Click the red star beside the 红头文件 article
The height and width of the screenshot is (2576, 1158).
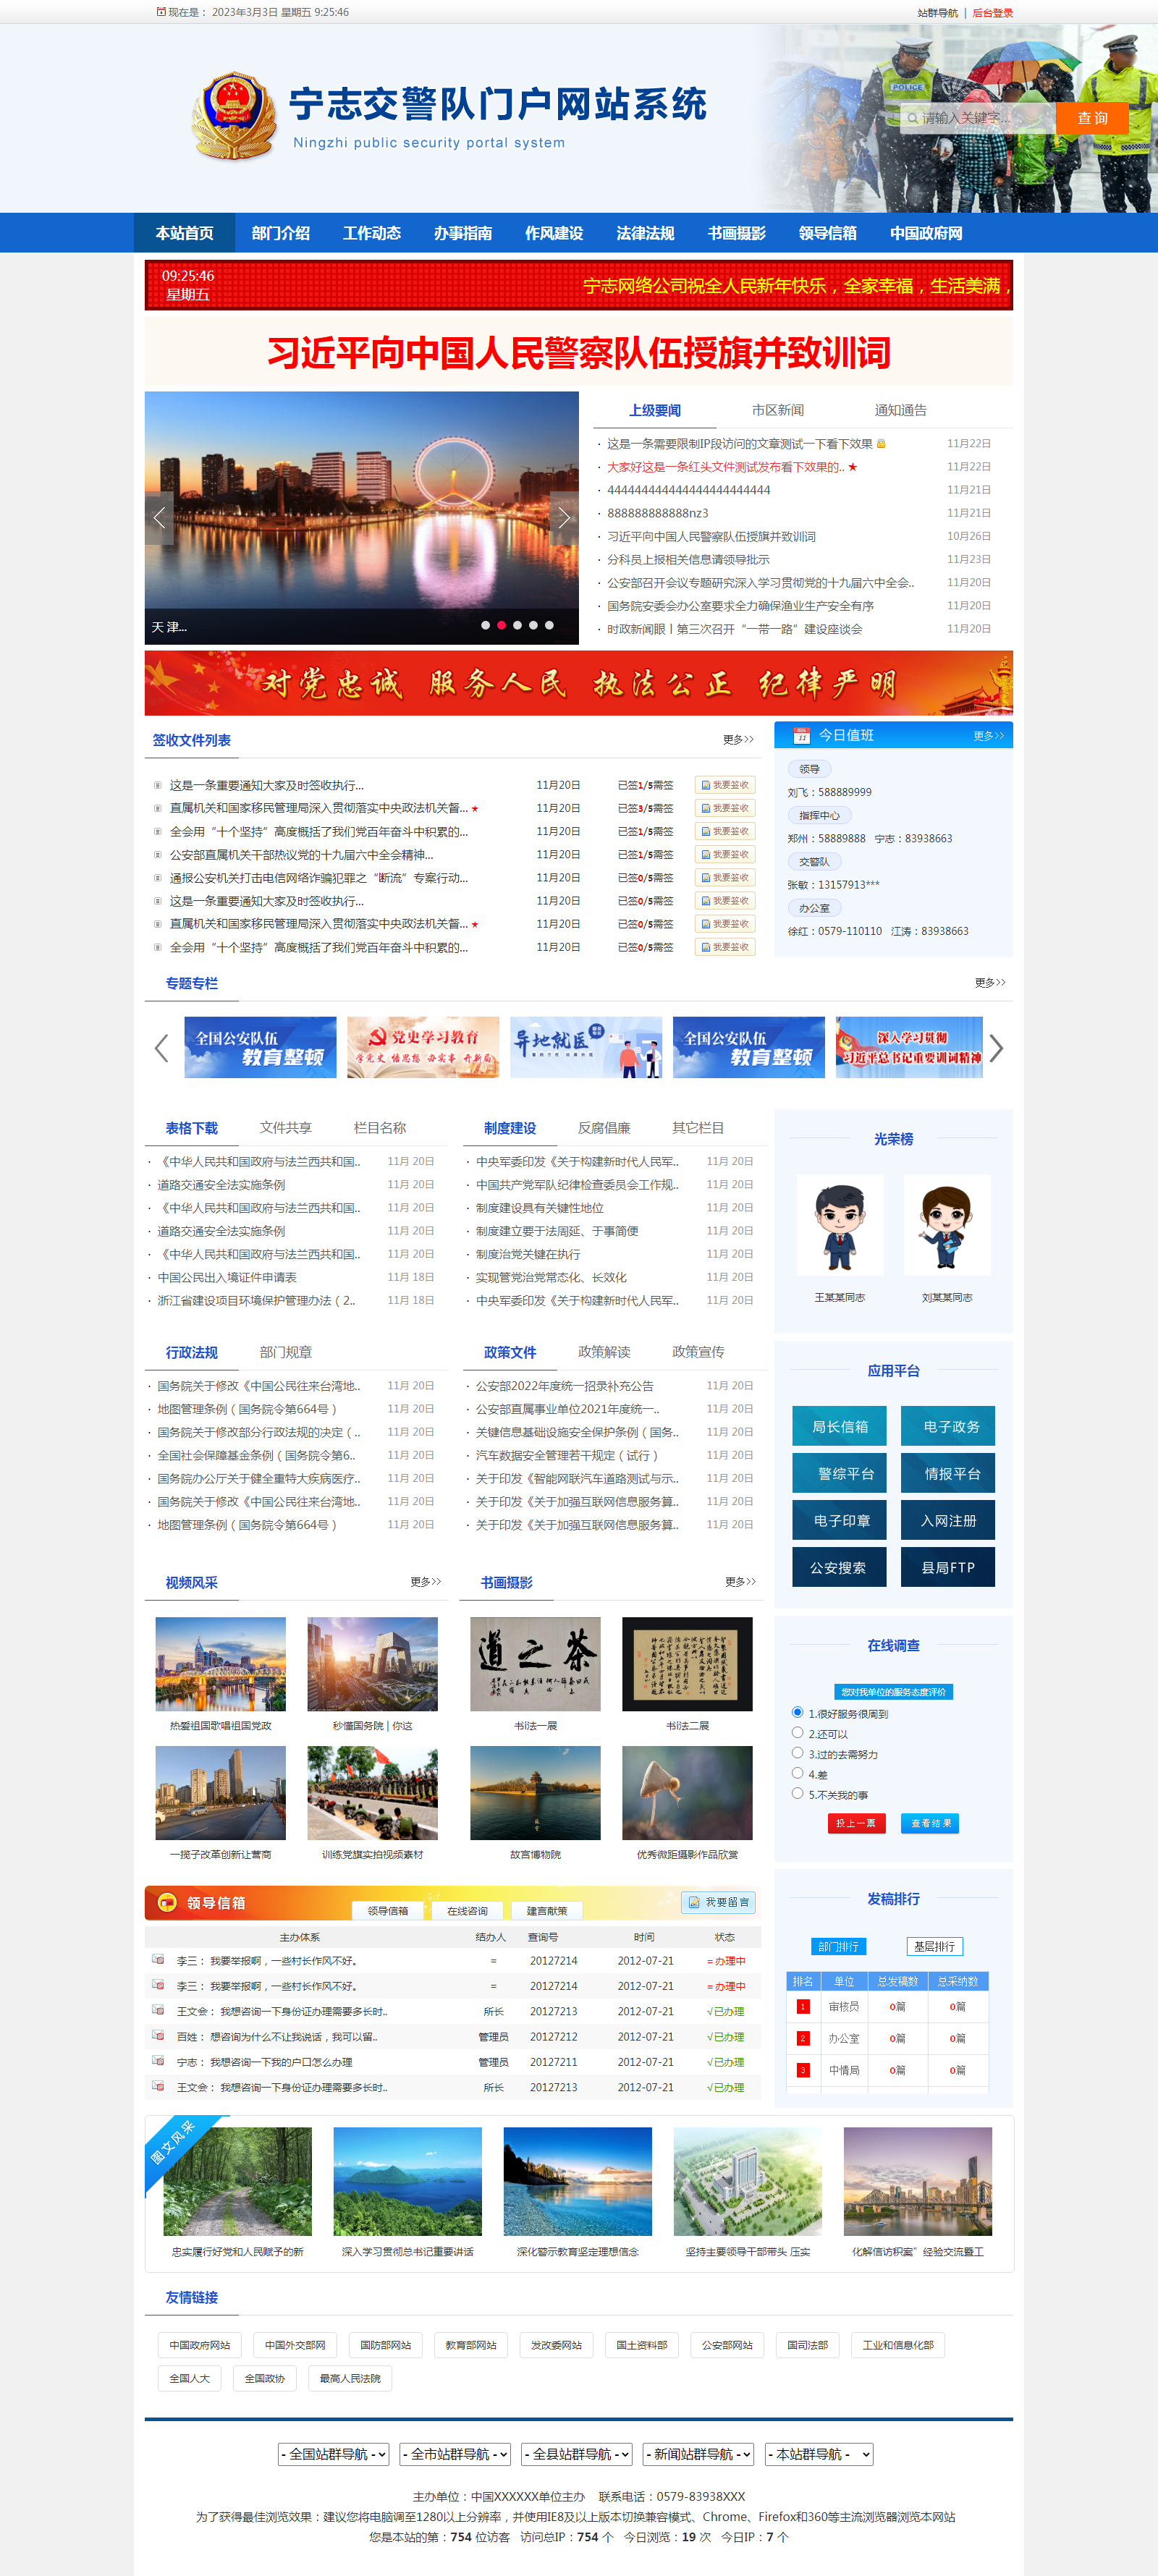853,467
